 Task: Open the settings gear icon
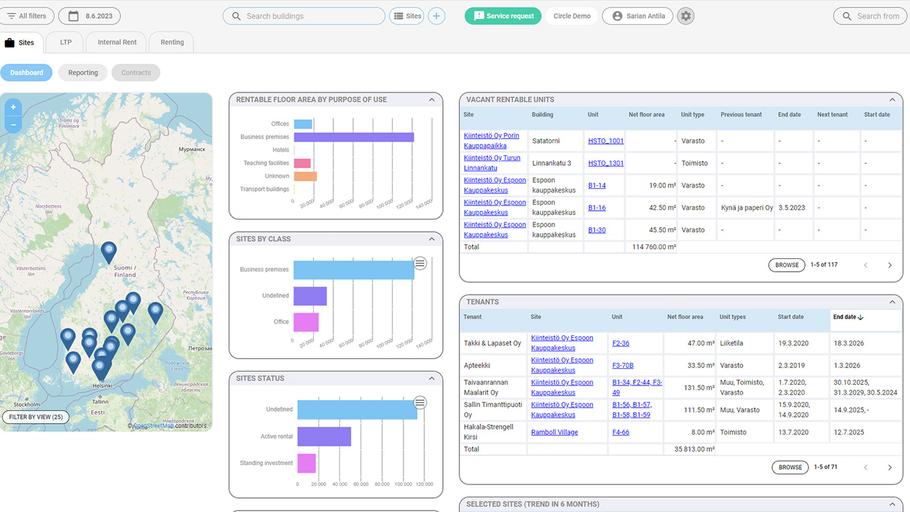(685, 16)
